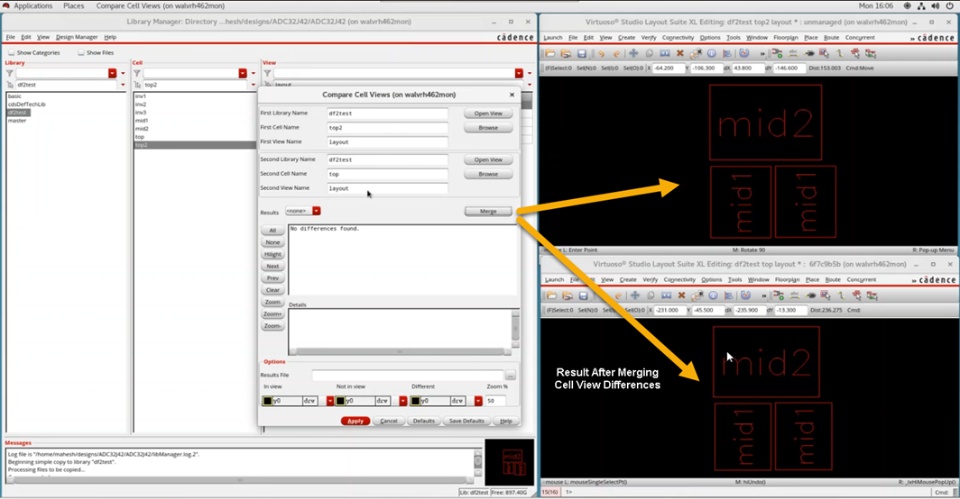Image resolution: width=960 pixels, height=499 pixels.
Task: Select mid2 cell in Cell list
Action: coord(141,129)
